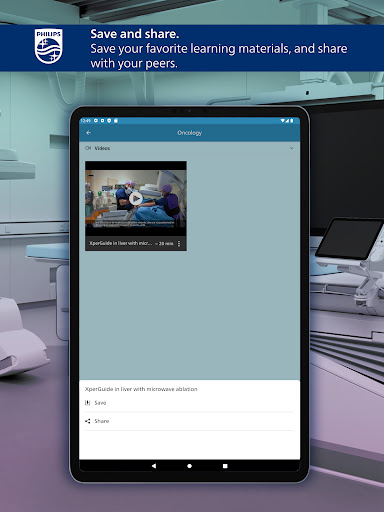Open the video's three-dot options menu
Viewport: 384px width, 512px height.
tap(179, 244)
